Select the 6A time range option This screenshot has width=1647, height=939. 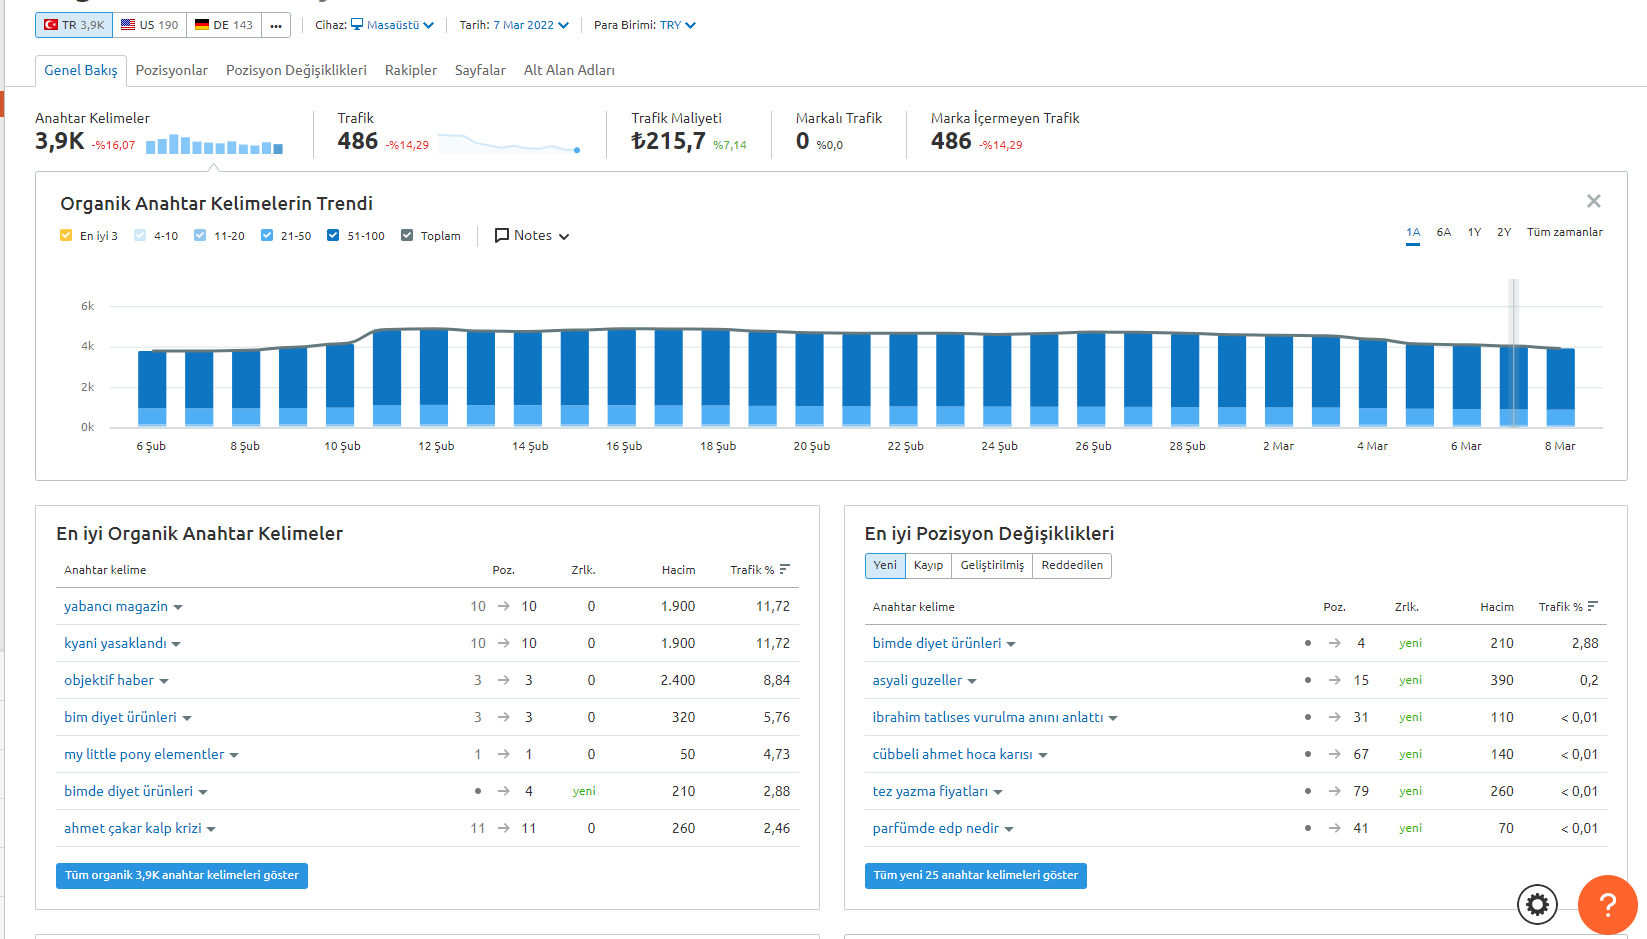pyautogui.click(x=1443, y=232)
